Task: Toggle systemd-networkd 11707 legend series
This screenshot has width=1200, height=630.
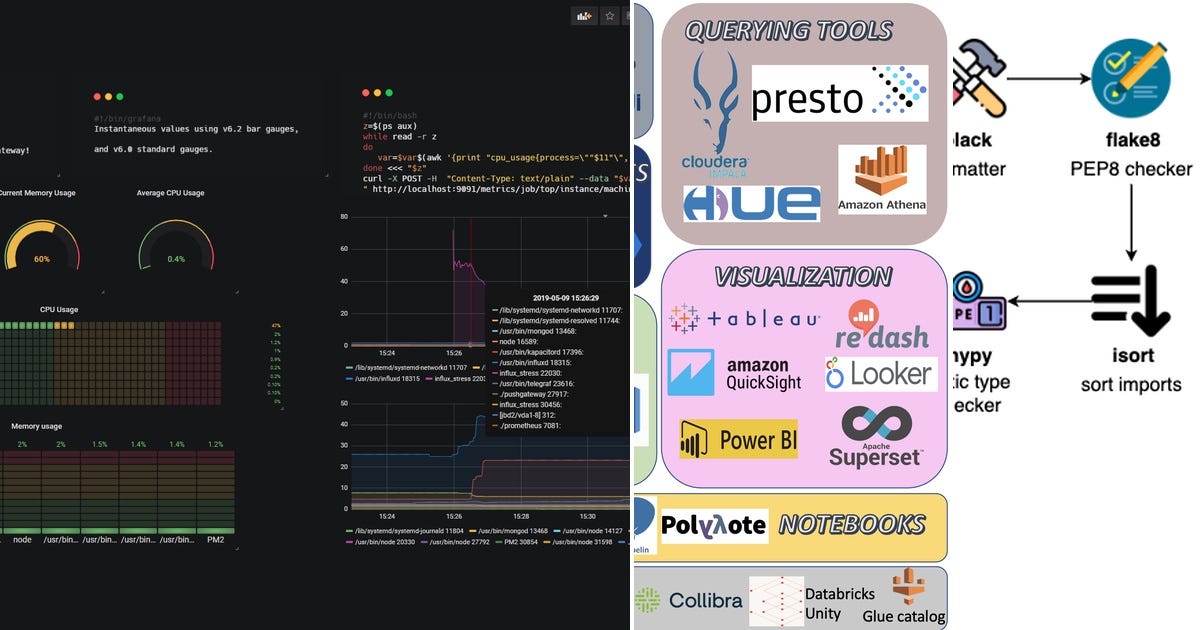Action: 404,368
